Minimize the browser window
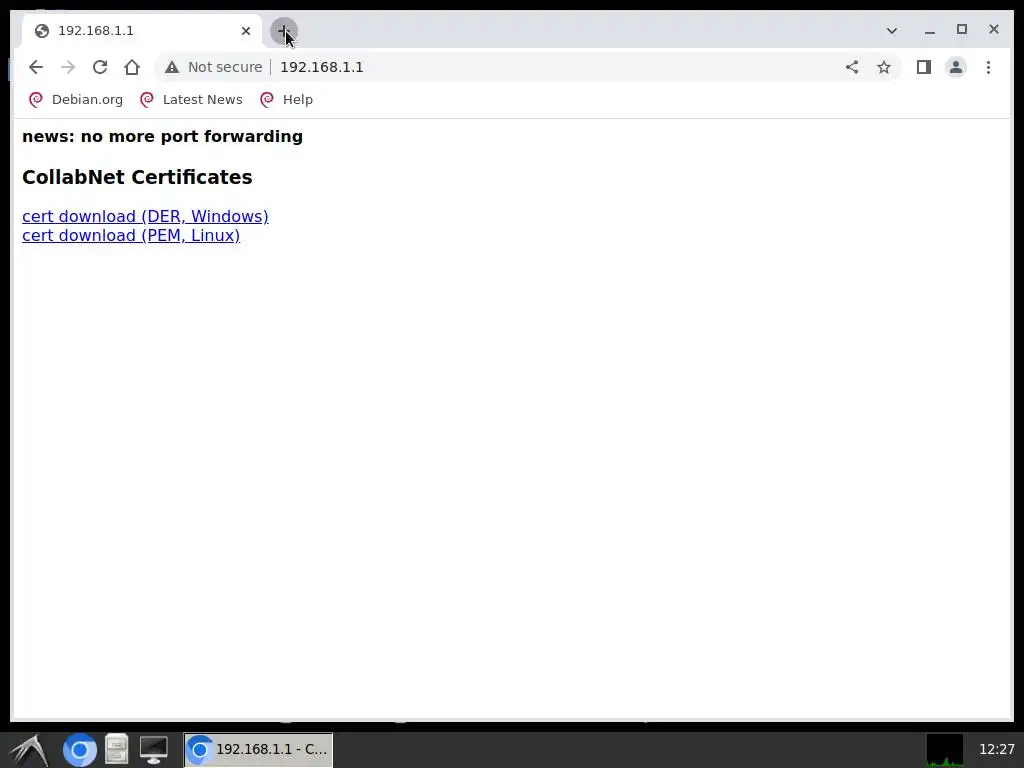Viewport: 1024px width, 768px height. [x=930, y=31]
